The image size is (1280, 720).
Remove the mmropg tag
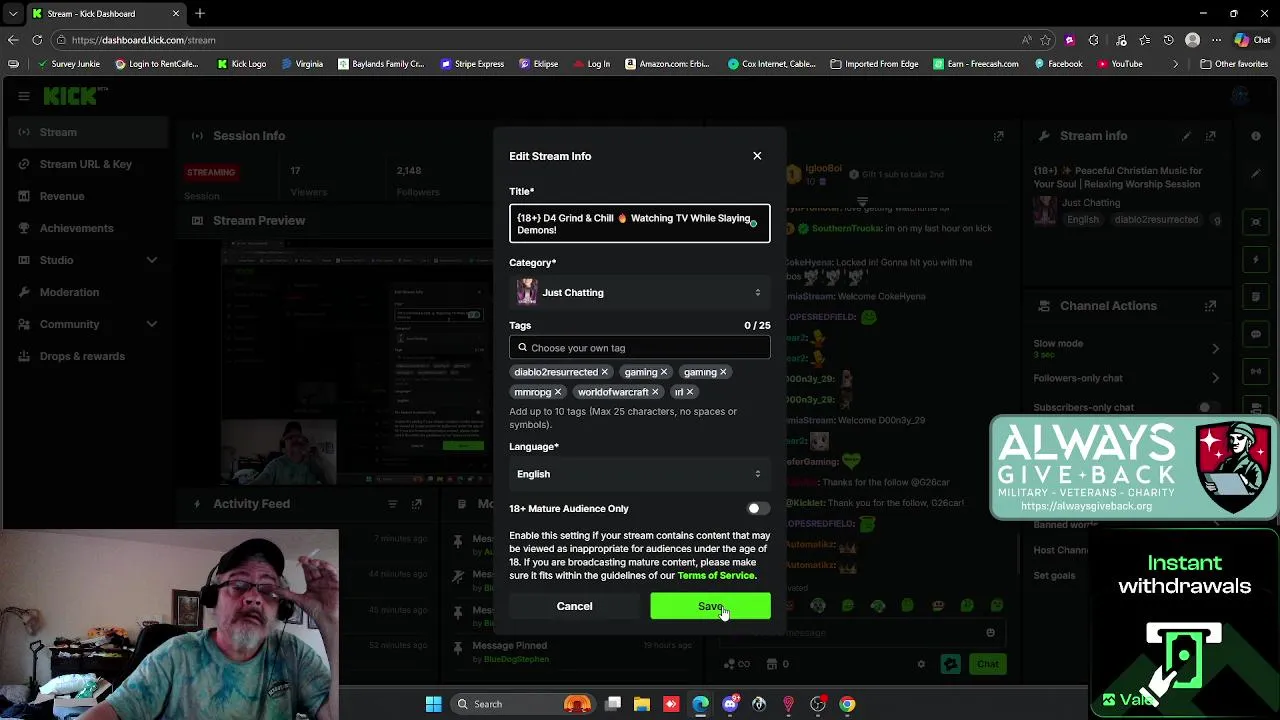(558, 392)
